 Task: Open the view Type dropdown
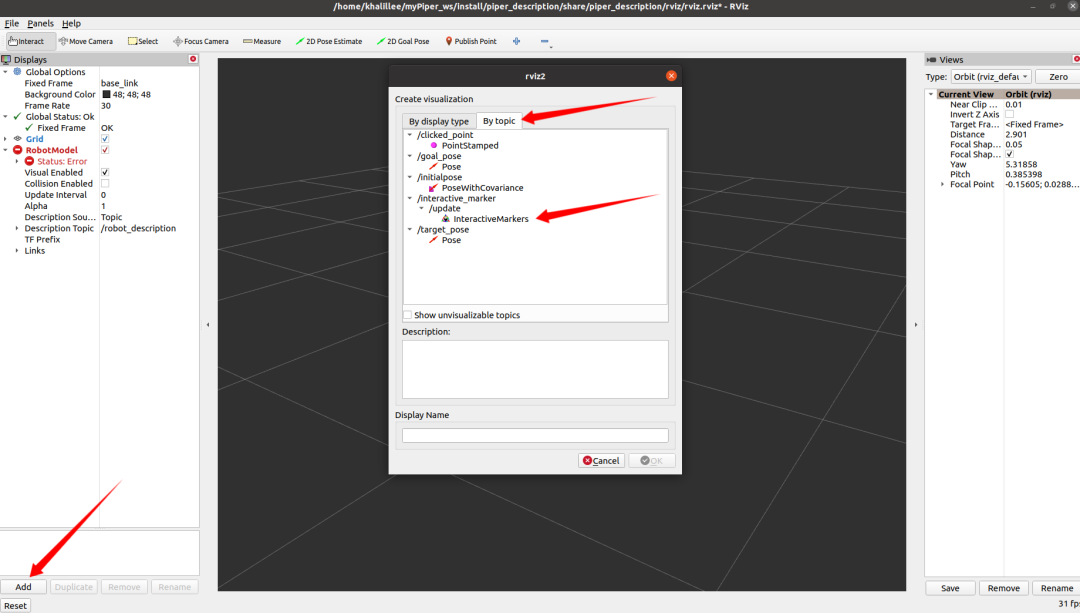click(x=990, y=77)
